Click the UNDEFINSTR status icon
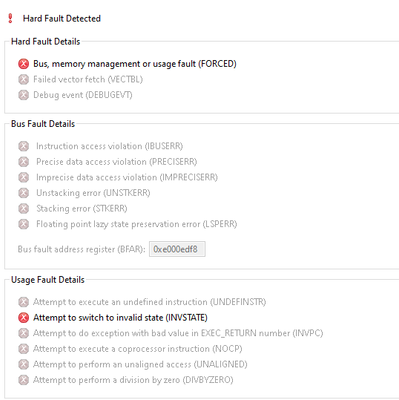Screen dimensions: 399x400 [x=23, y=302]
